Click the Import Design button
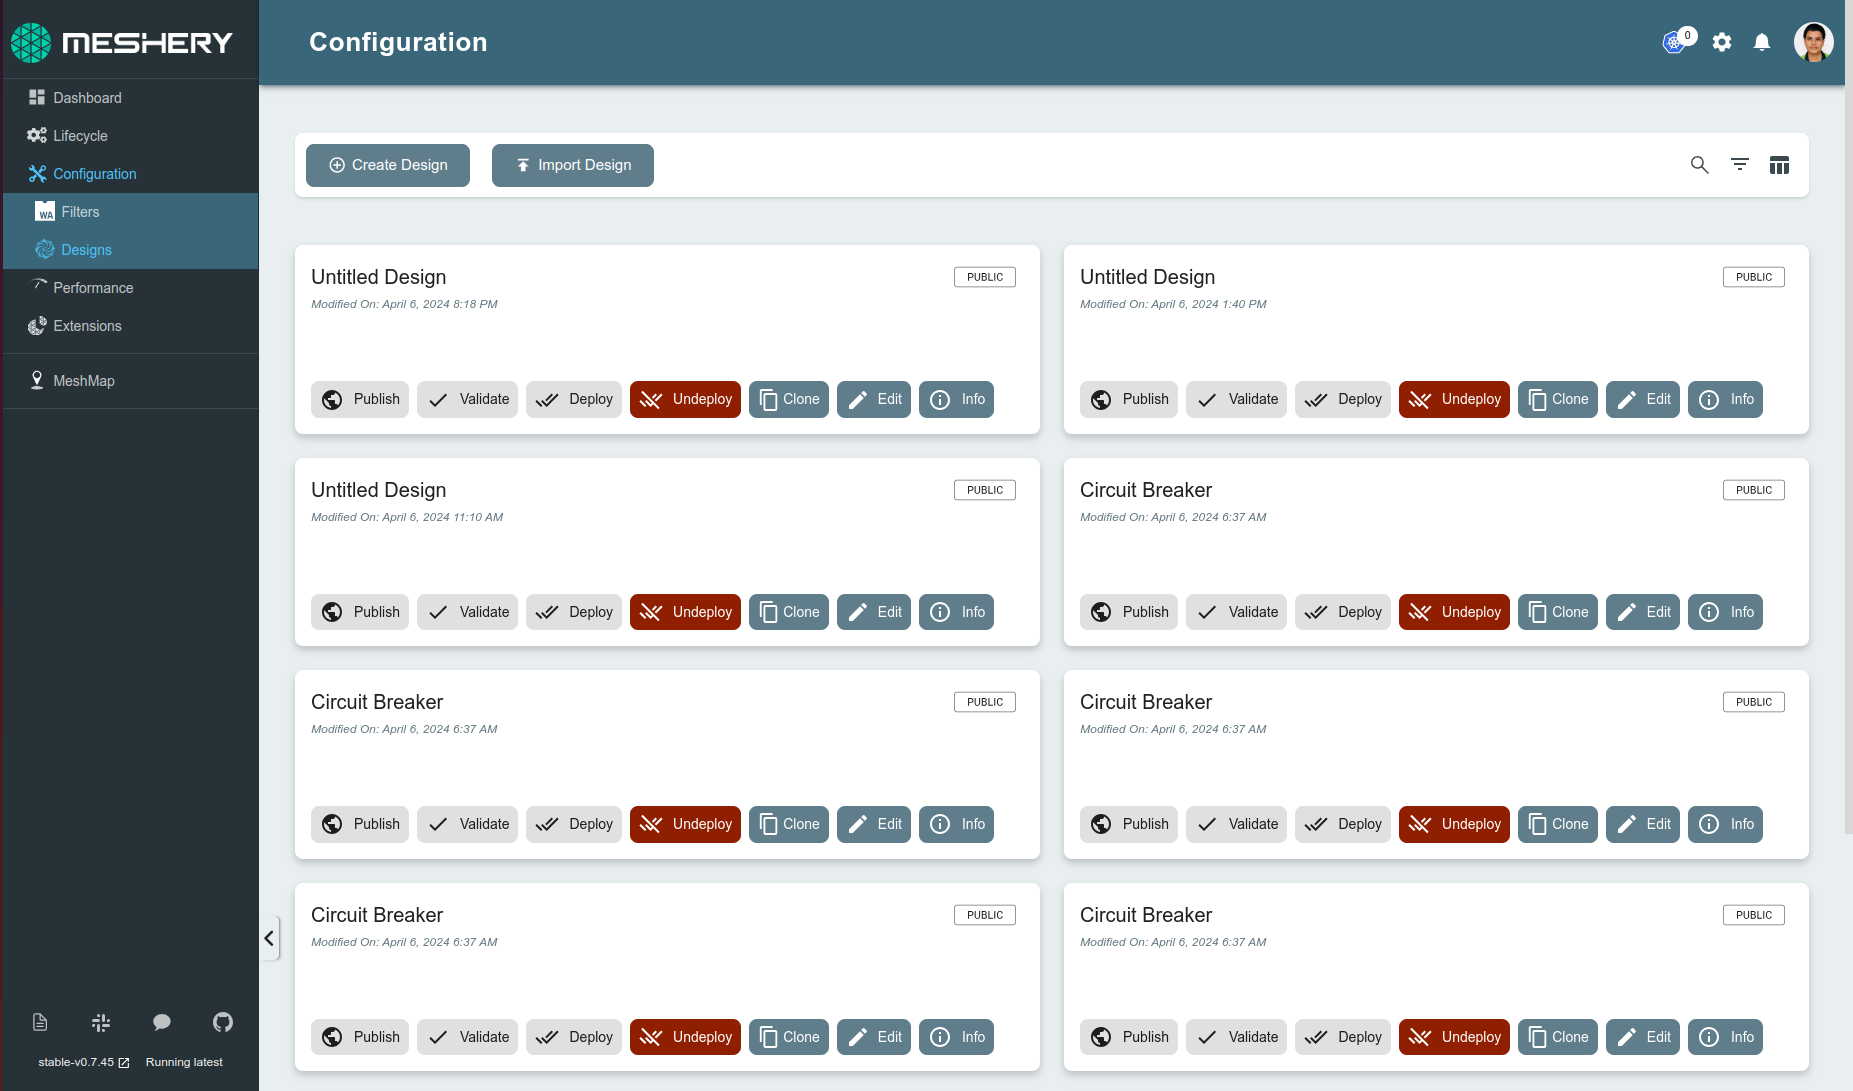Screen dimensions: 1853x1091 (573, 165)
